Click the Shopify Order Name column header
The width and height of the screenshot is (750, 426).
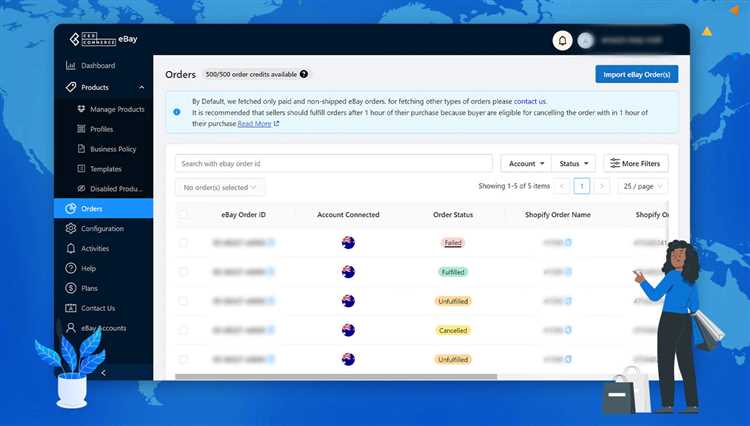(x=558, y=215)
